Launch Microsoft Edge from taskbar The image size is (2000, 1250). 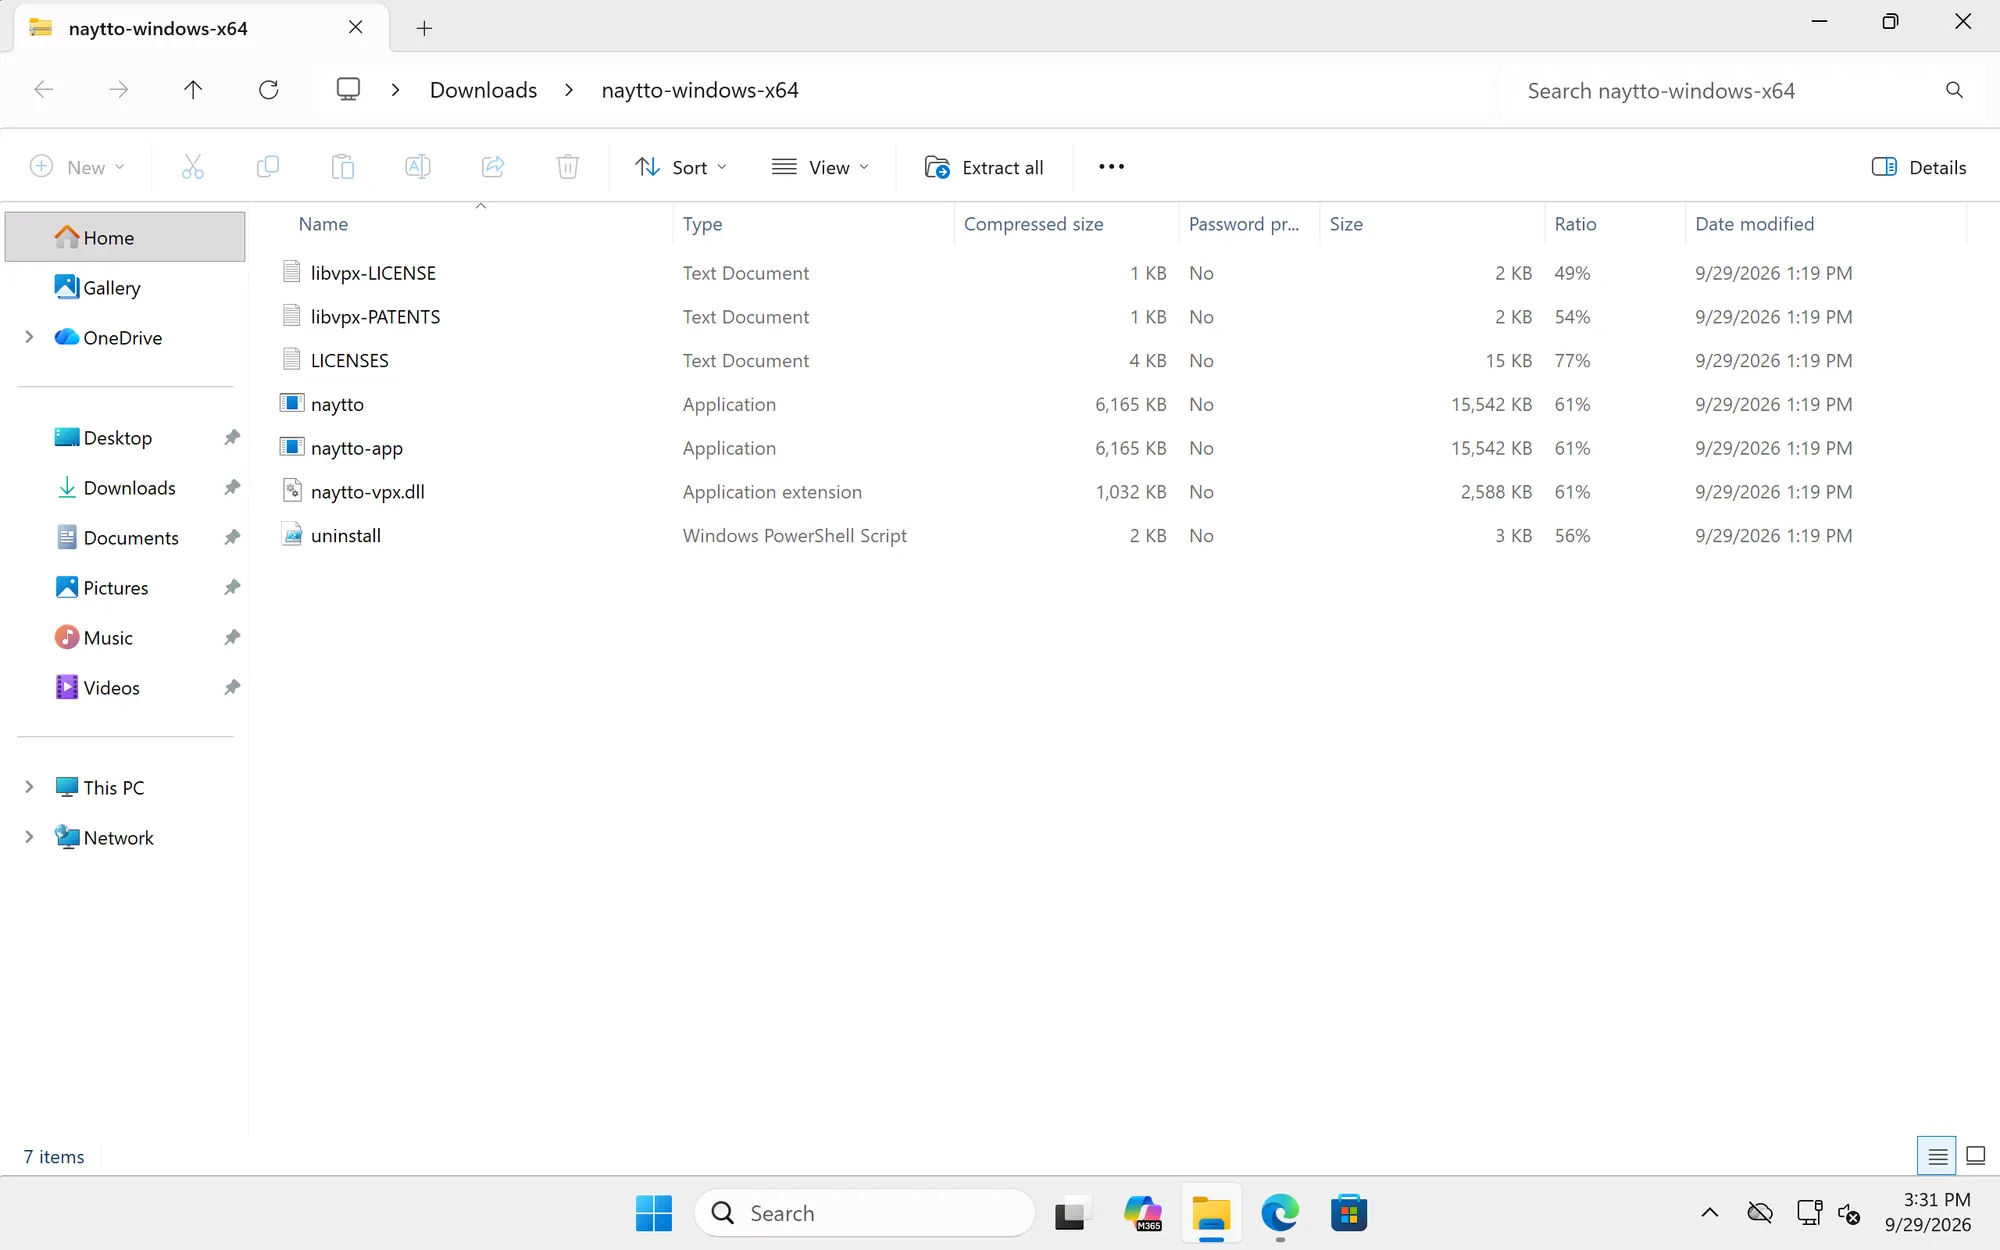coord(1280,1213)
